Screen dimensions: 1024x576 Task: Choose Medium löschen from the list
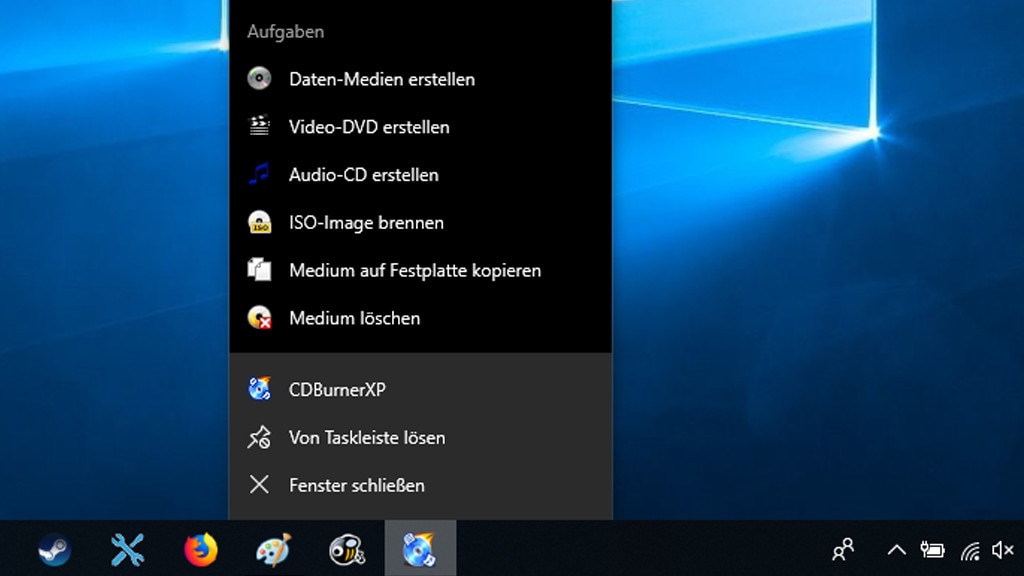coord(421,317)
